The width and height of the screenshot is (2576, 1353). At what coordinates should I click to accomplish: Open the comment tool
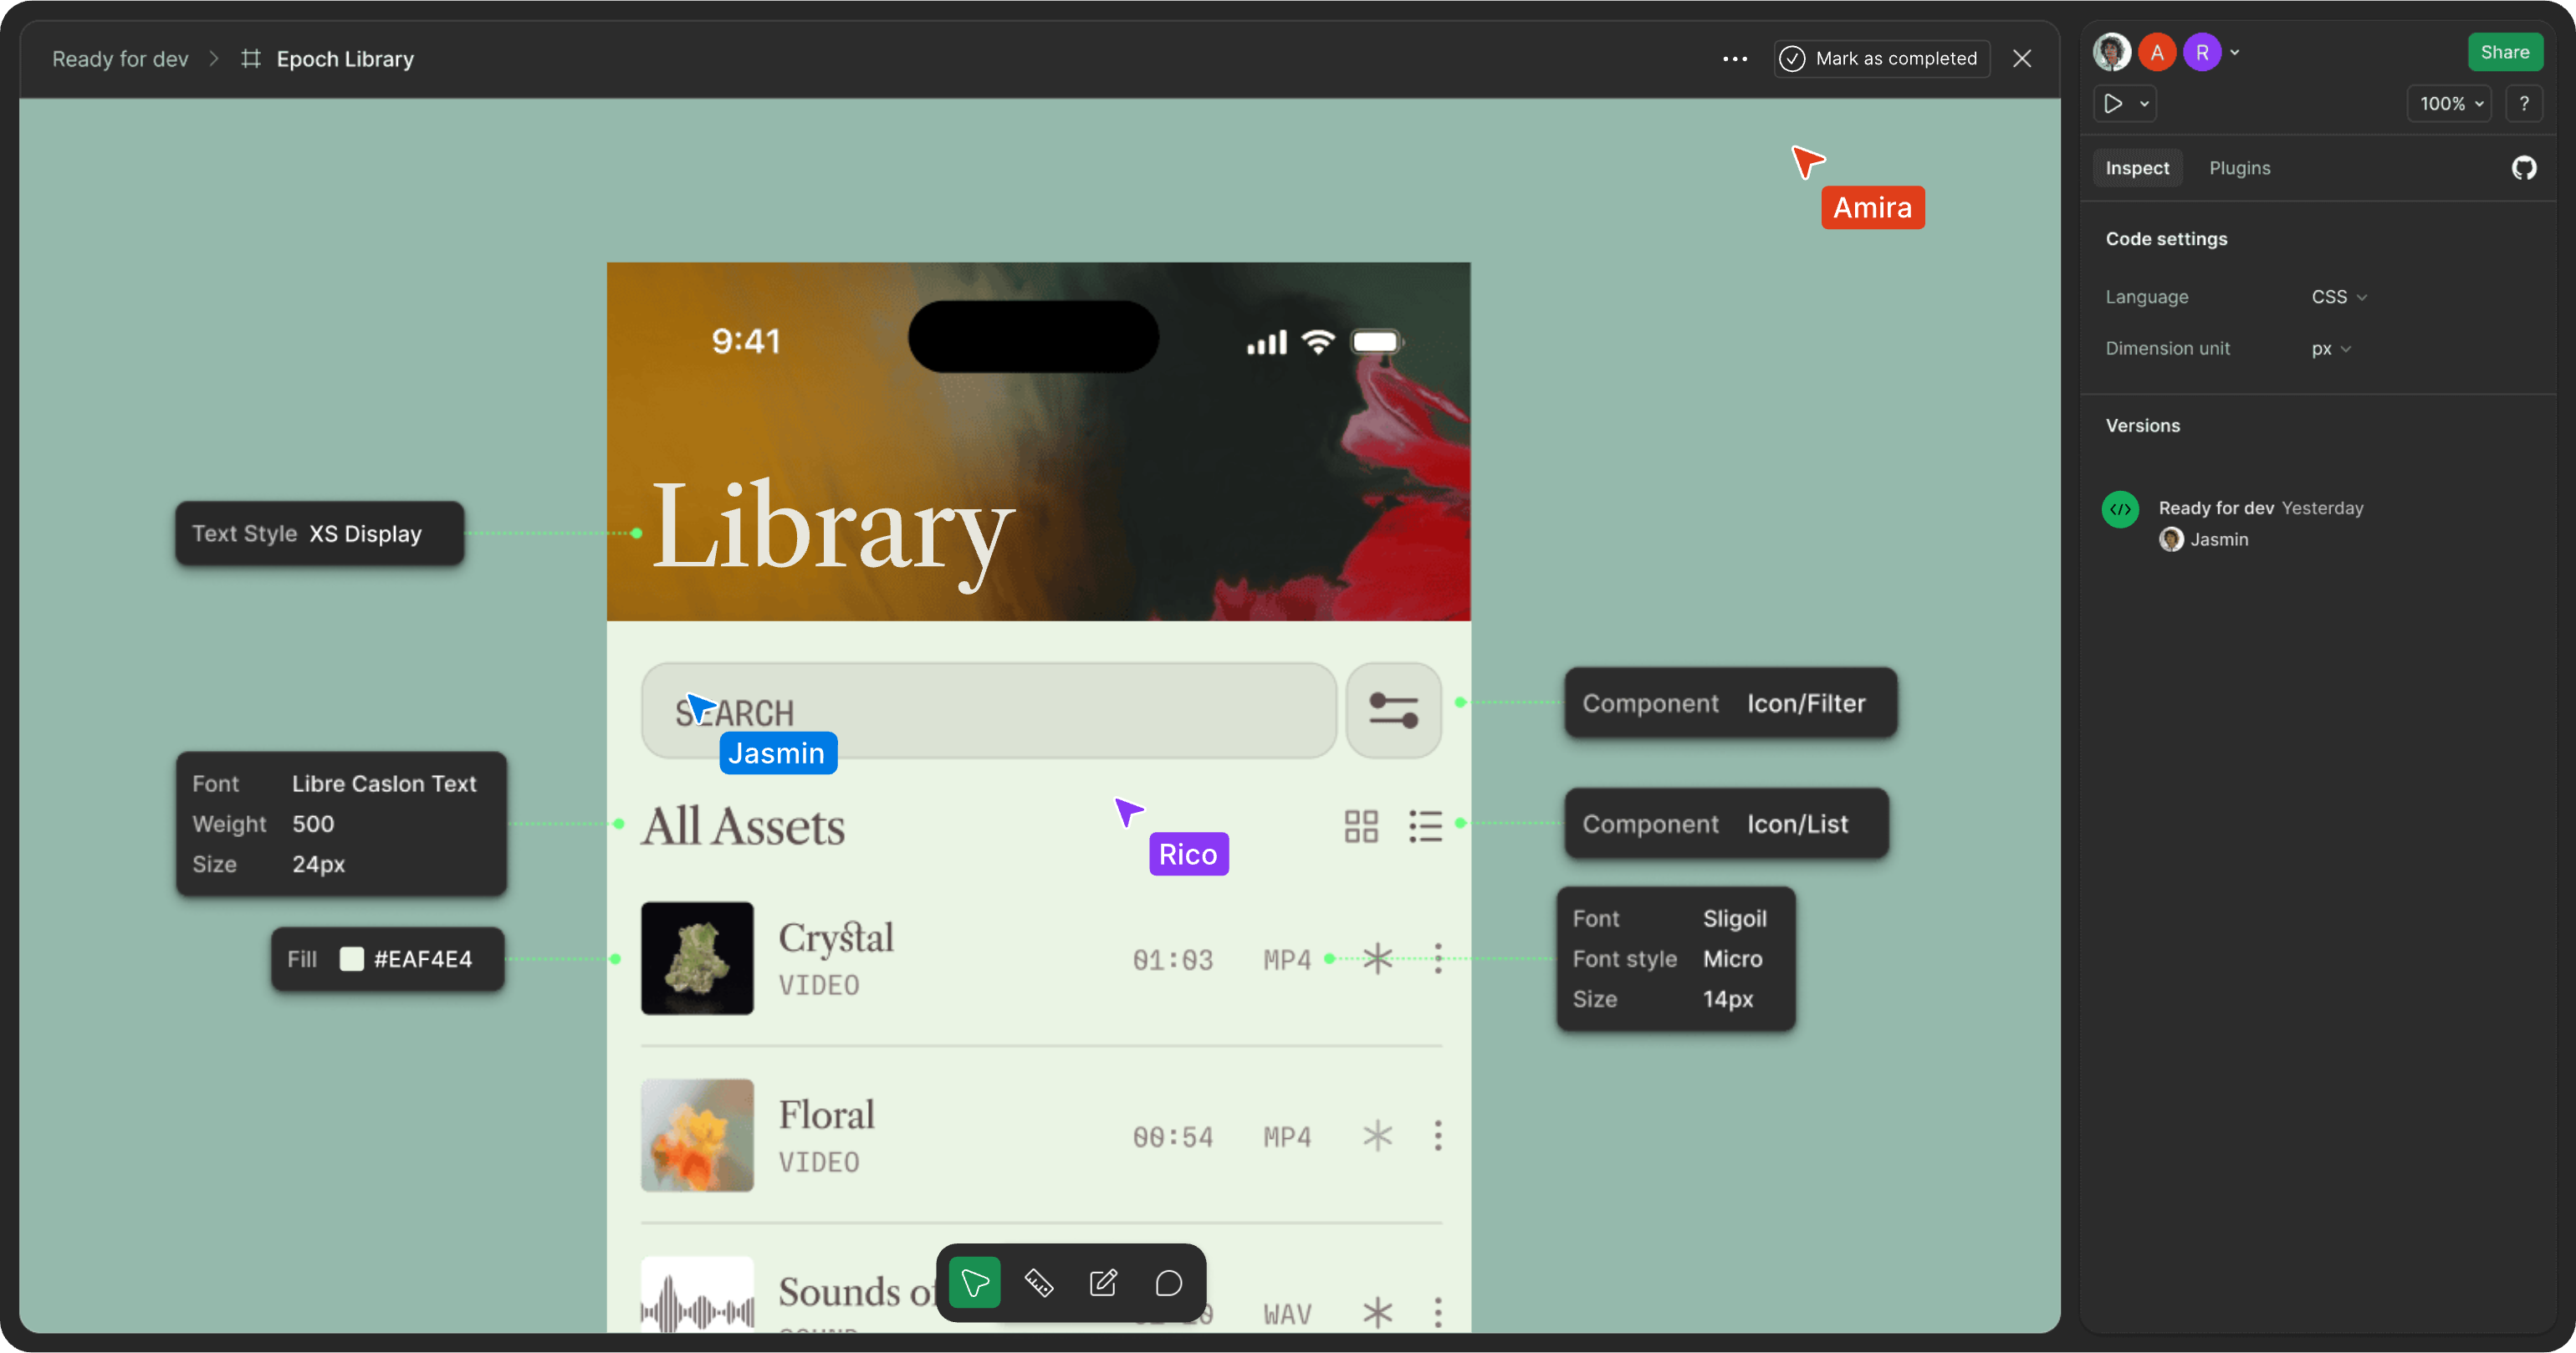click(x=1168, y=1282)
